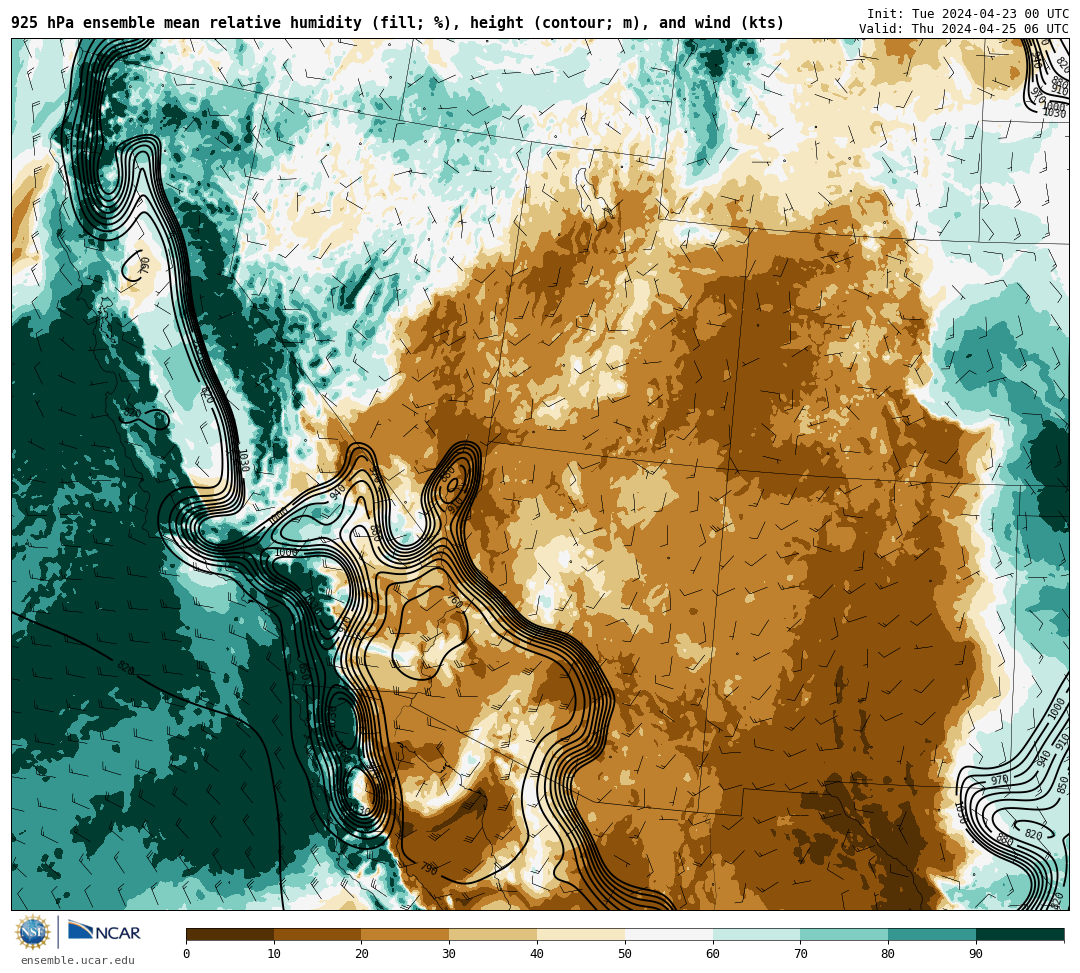Click the NSF logo icon
This screenshot has height=973, width=1080.
(x=33, y=932)
